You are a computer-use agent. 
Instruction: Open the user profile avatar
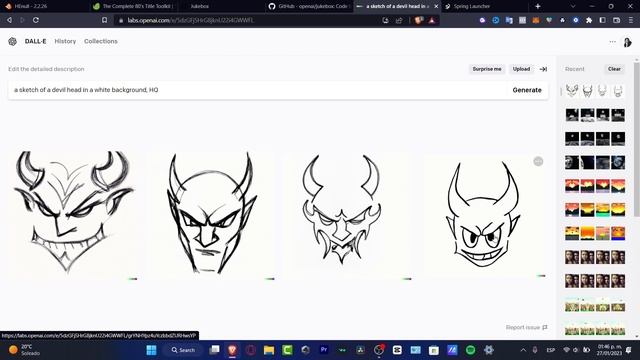click(627, 42)
